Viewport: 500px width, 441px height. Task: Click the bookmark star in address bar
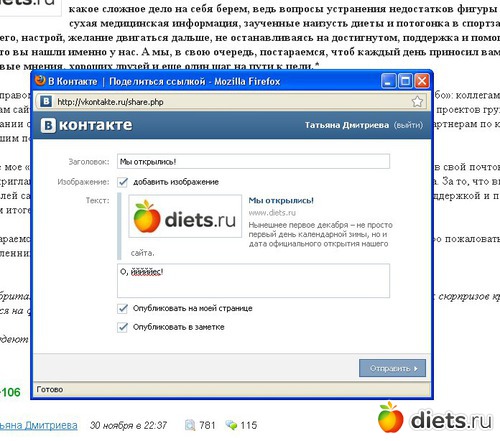coord(417,101)
